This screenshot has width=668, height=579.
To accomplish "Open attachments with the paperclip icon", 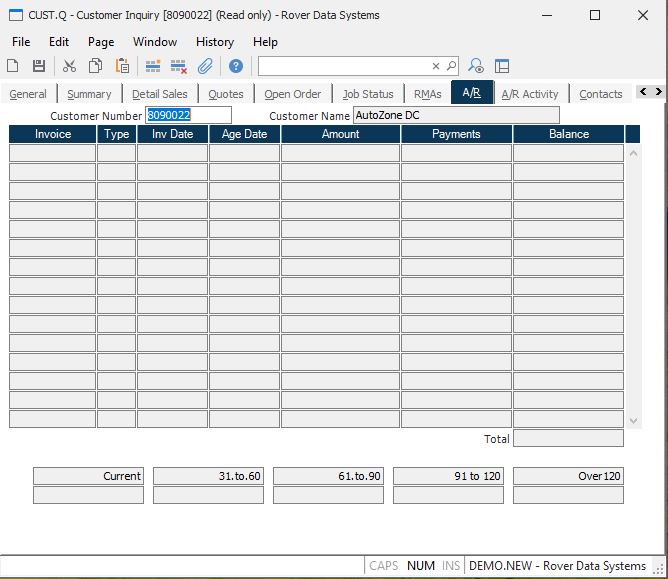I will click(x=205, y=66).
